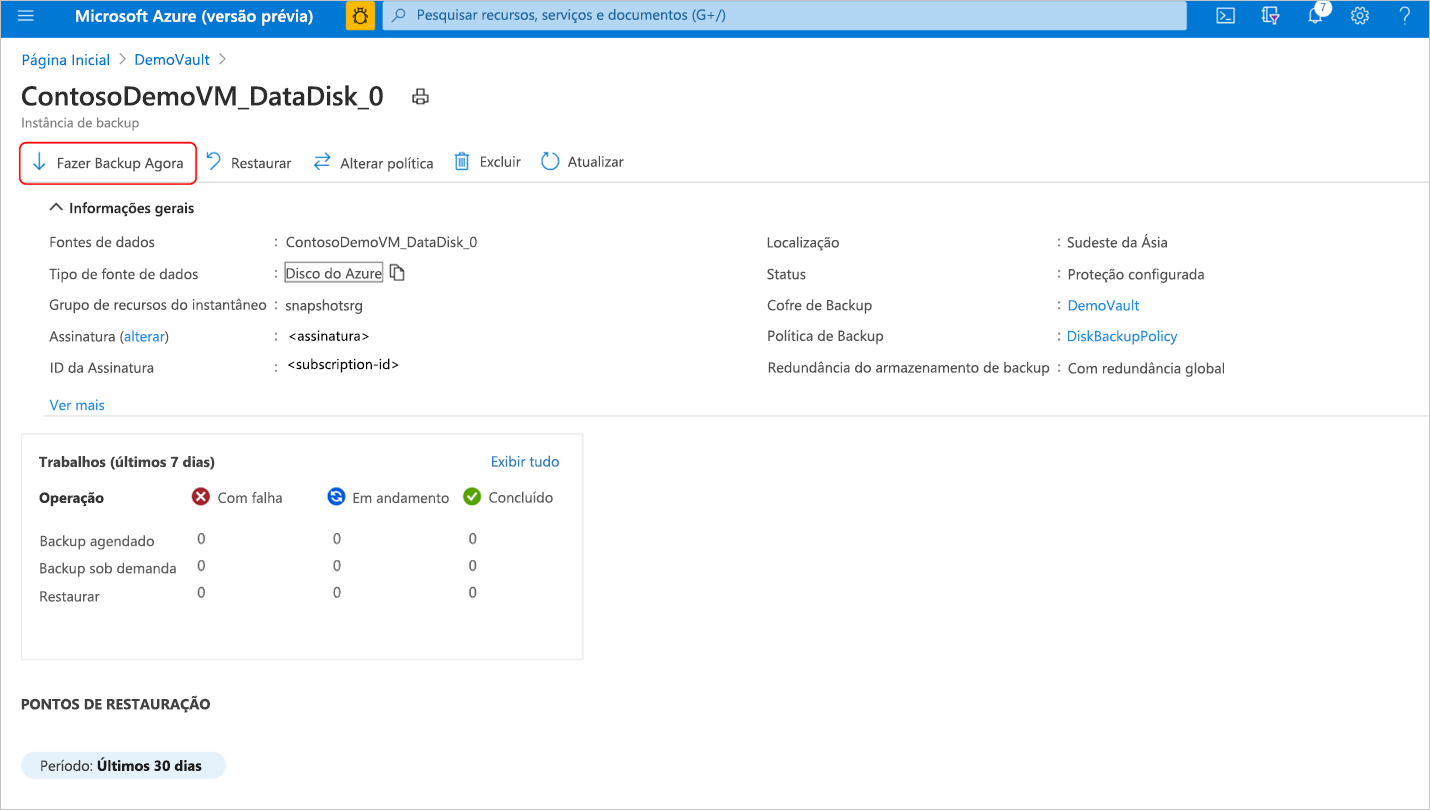Click Microsoft Azure (versão prévia) title
1430x810 pixels.
coord(194,16)
